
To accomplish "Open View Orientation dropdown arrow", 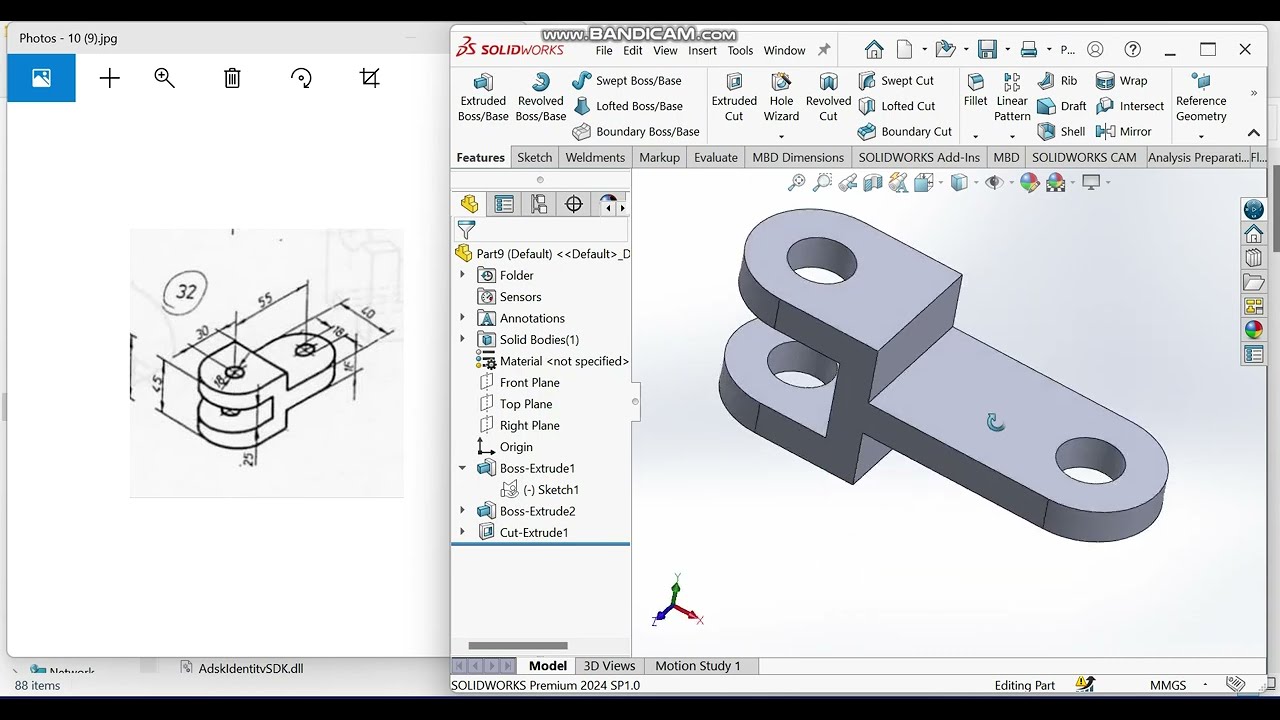I will (x=941, y=182).
